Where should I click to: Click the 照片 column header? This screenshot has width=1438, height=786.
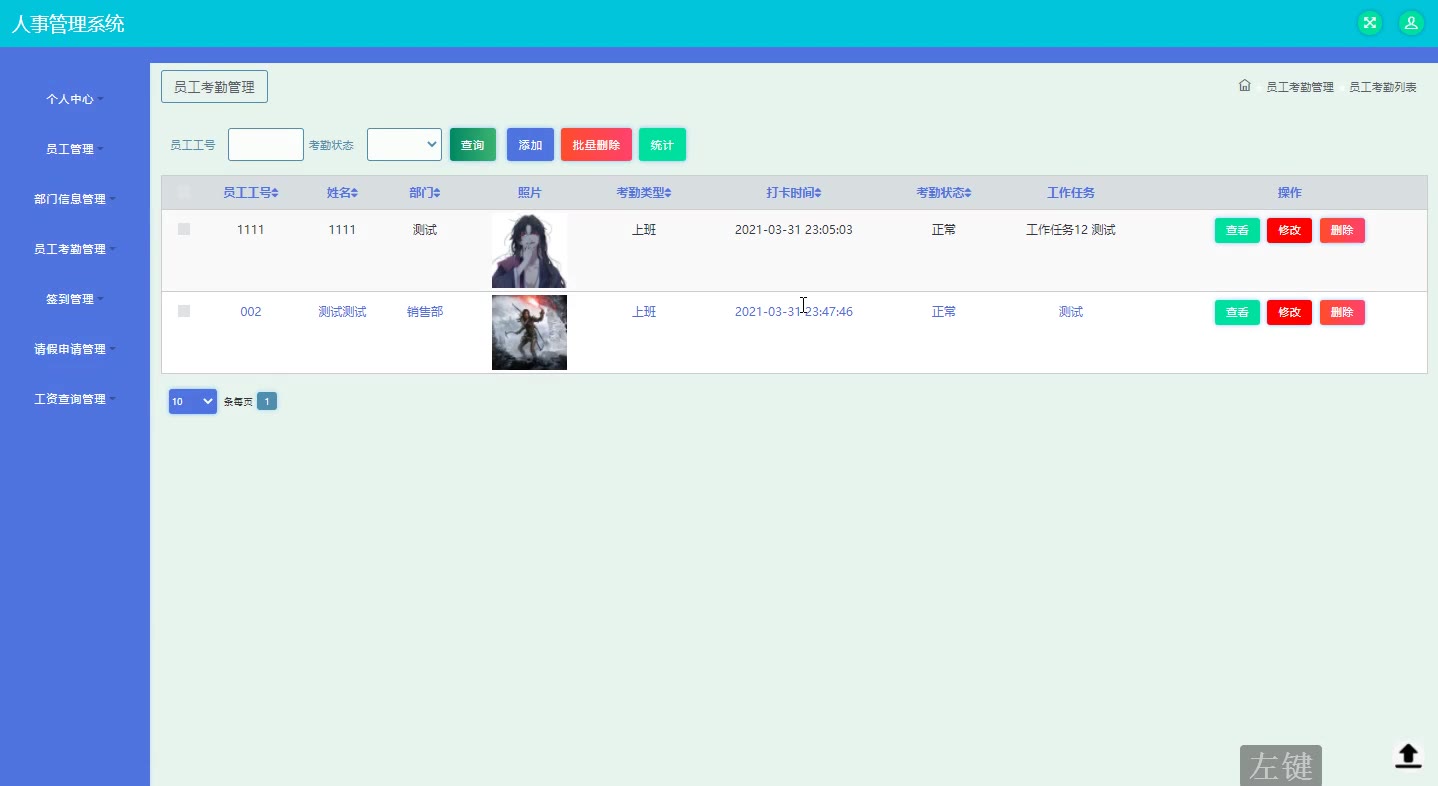(x=529, y=193)
